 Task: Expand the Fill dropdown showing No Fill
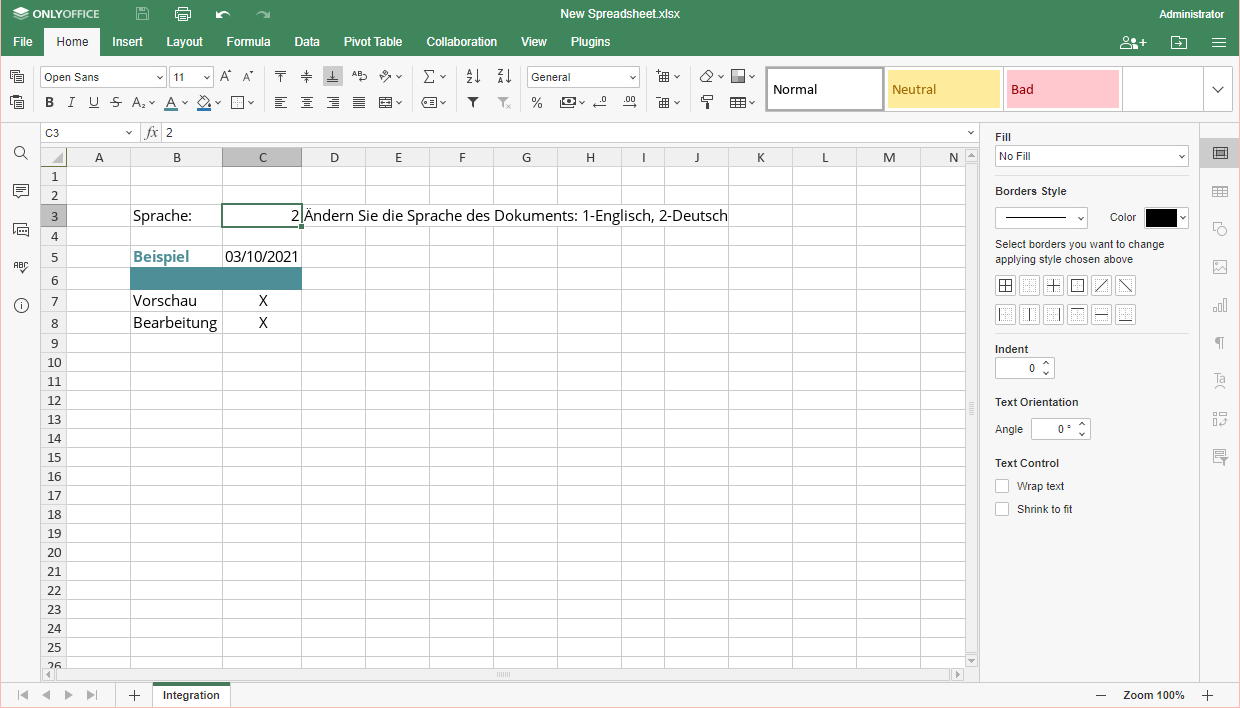pos(1091,156)
